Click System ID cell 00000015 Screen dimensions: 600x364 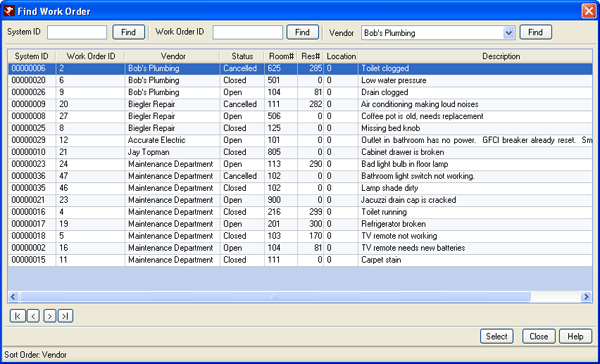pyautogui.click(x=32, y=260)
